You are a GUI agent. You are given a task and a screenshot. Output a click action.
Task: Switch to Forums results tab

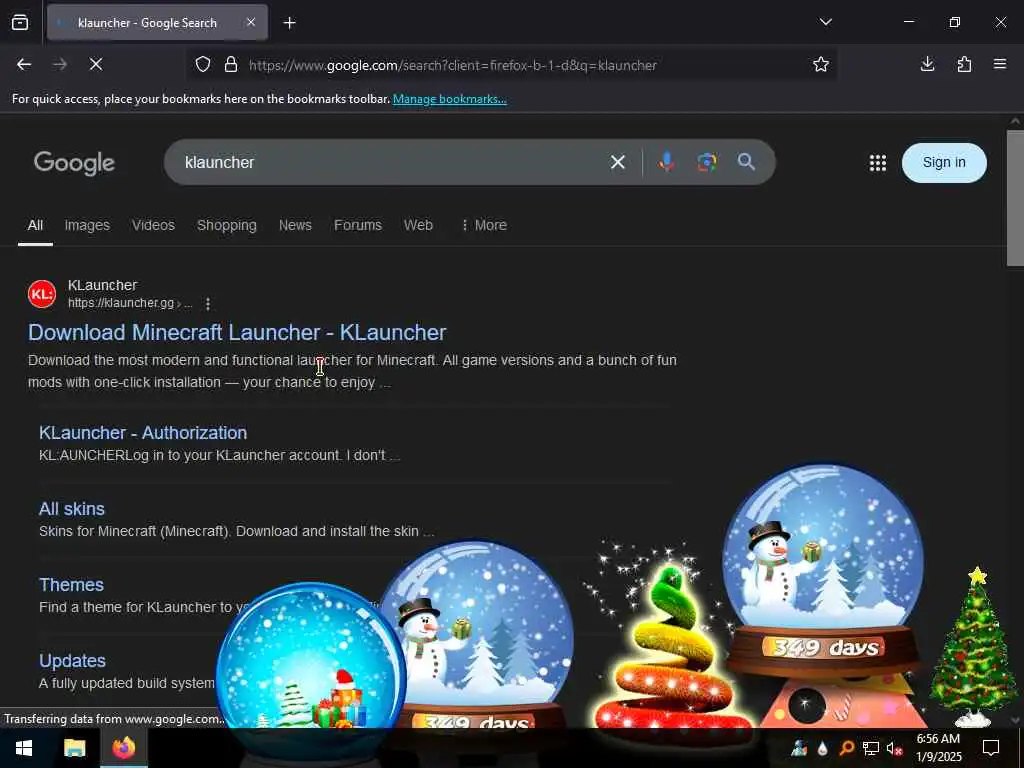(x=358, y=225)
